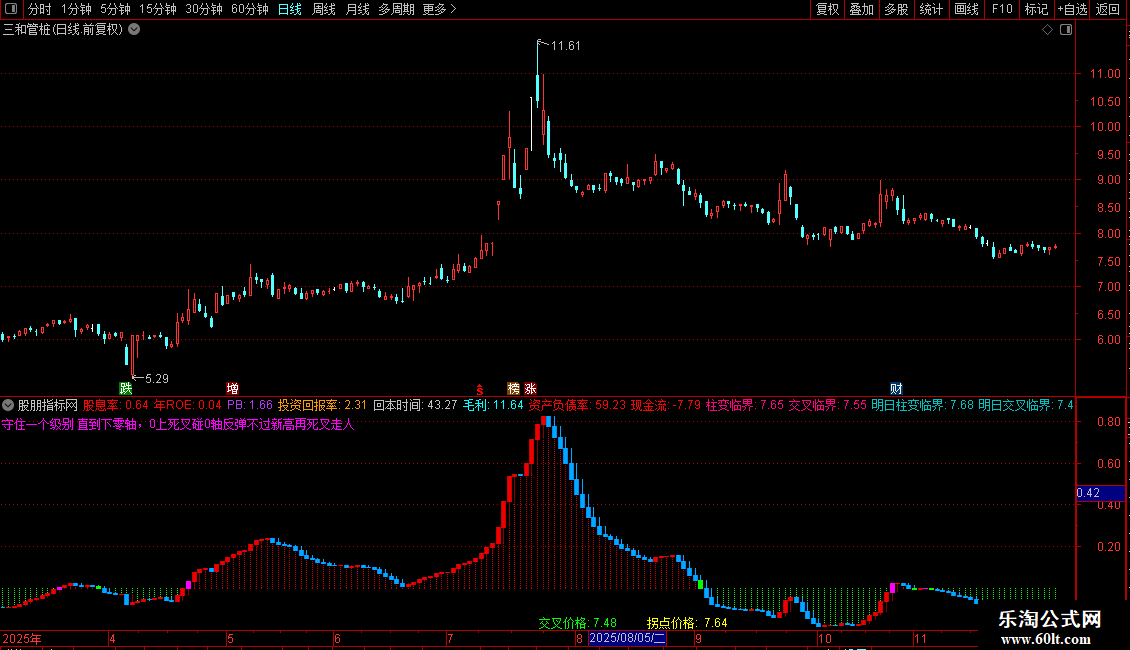Click the 5.29 low price label
This screenshot has width=1130, height=650.
[156, 378]
